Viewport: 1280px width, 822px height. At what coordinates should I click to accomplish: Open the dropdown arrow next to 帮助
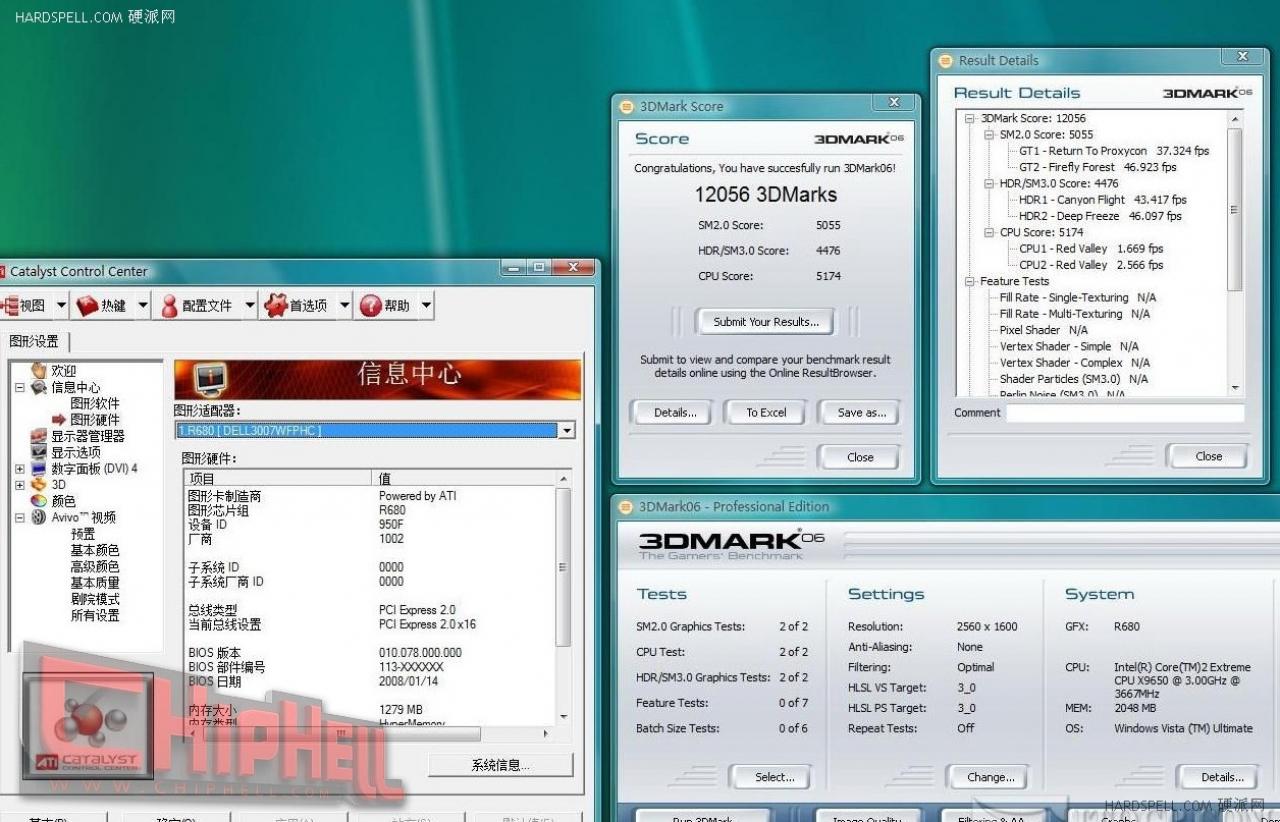pos(426,306)
